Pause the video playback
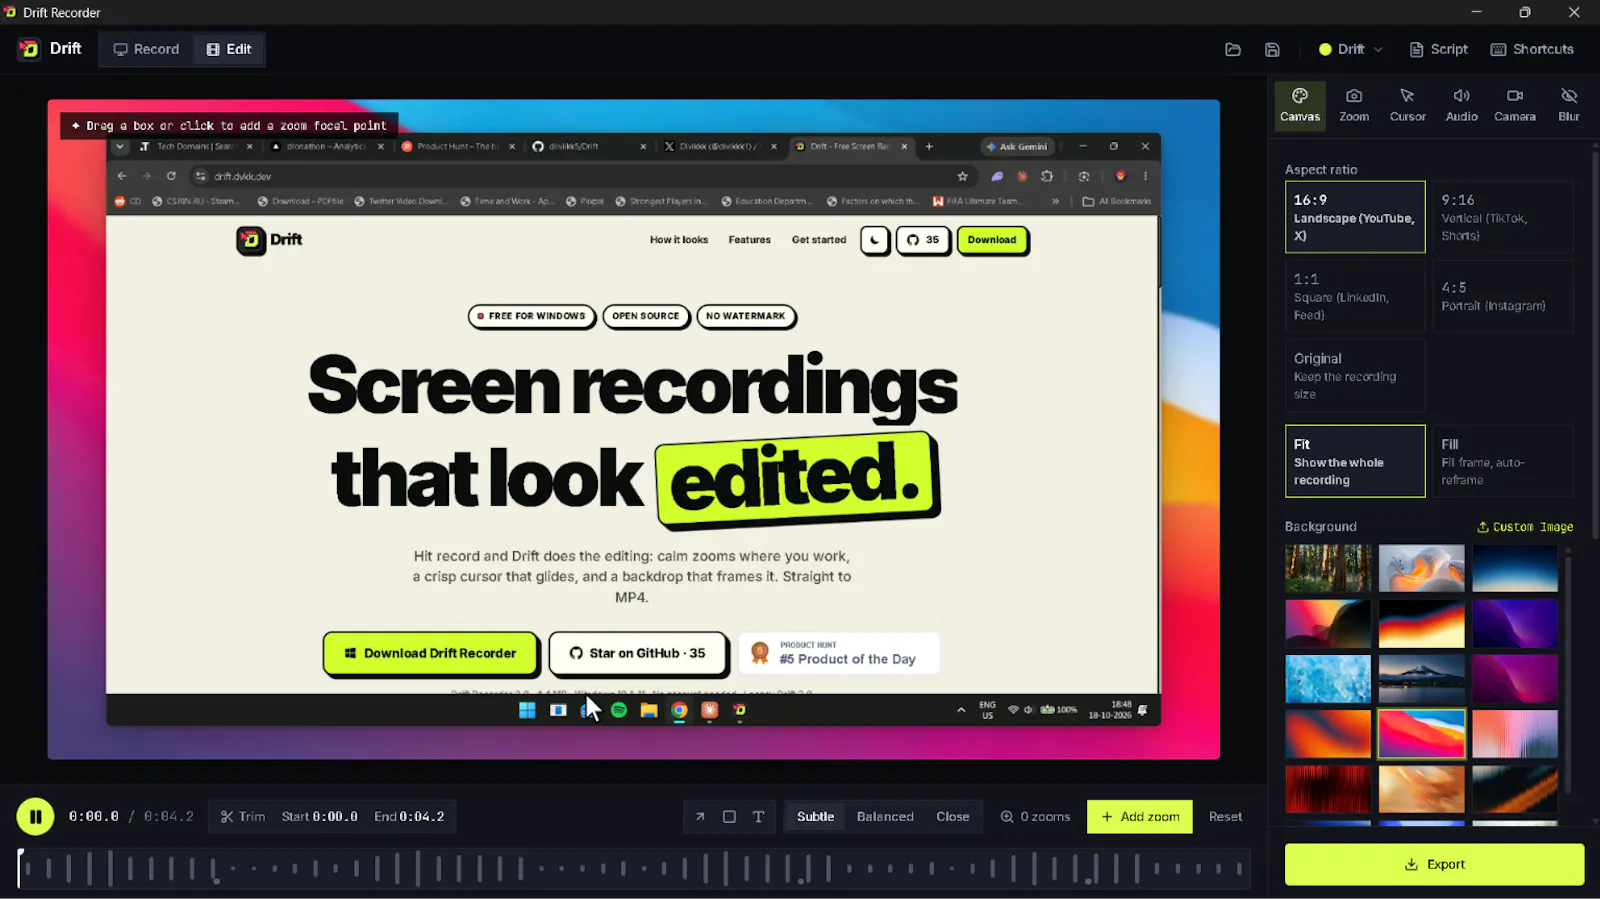The width and height of the screenshot is (1600, 899). click(x=35, y=816)
